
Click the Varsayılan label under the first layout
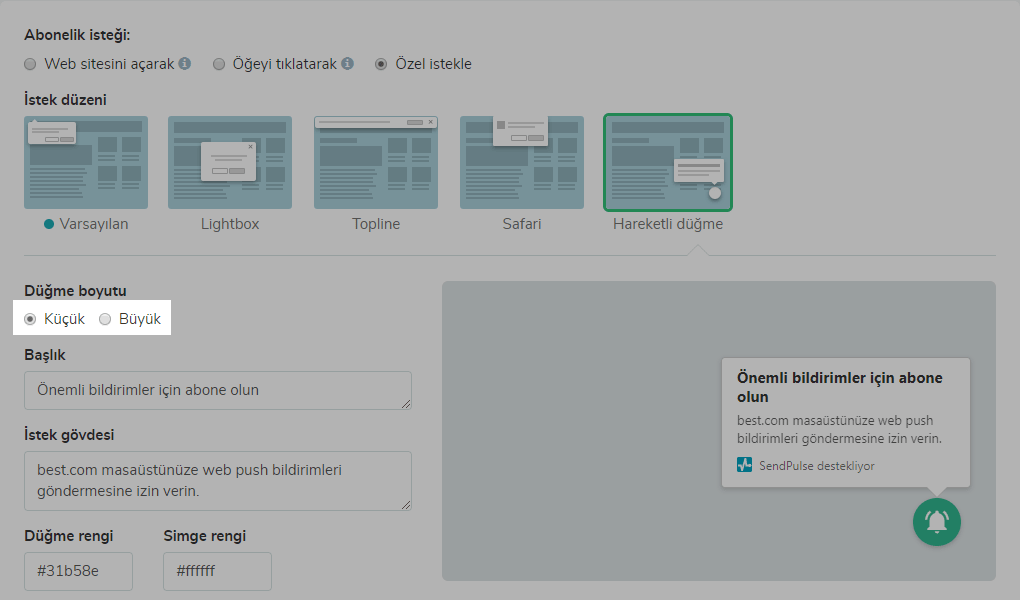(x=94, y=224)
